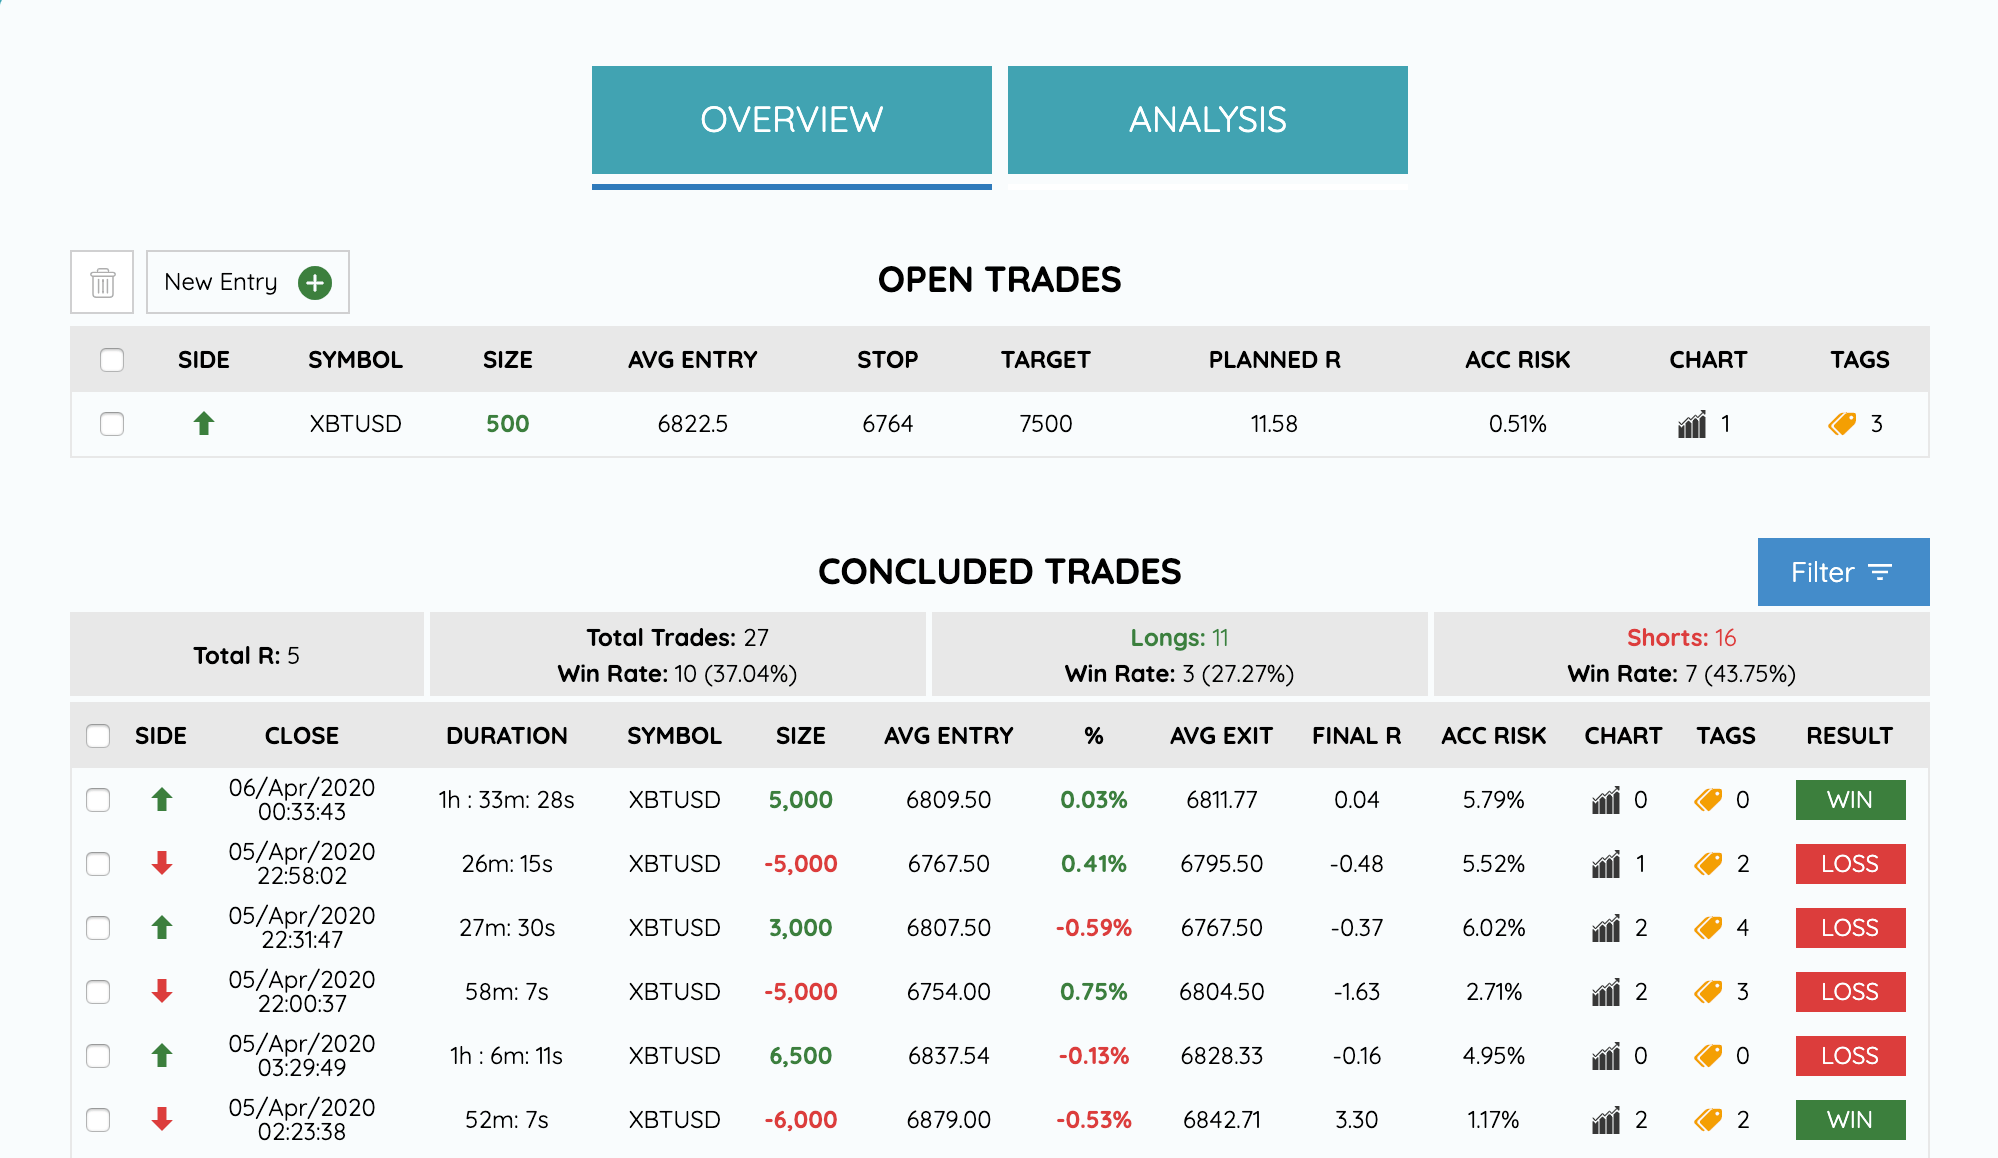Switch to the OVERVIEW tab
Viewport: 1998px width, 1158px height.
click(791, 120)
